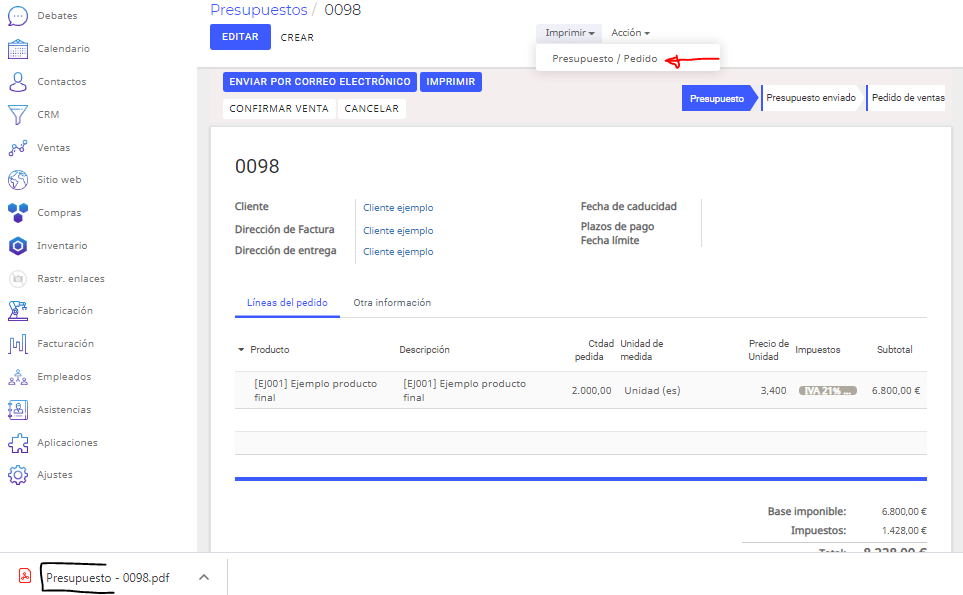Open the Fabricación robot arm icon
Image resolution: width=963 pixels, height=595 pixels.
tap(18, 311)
